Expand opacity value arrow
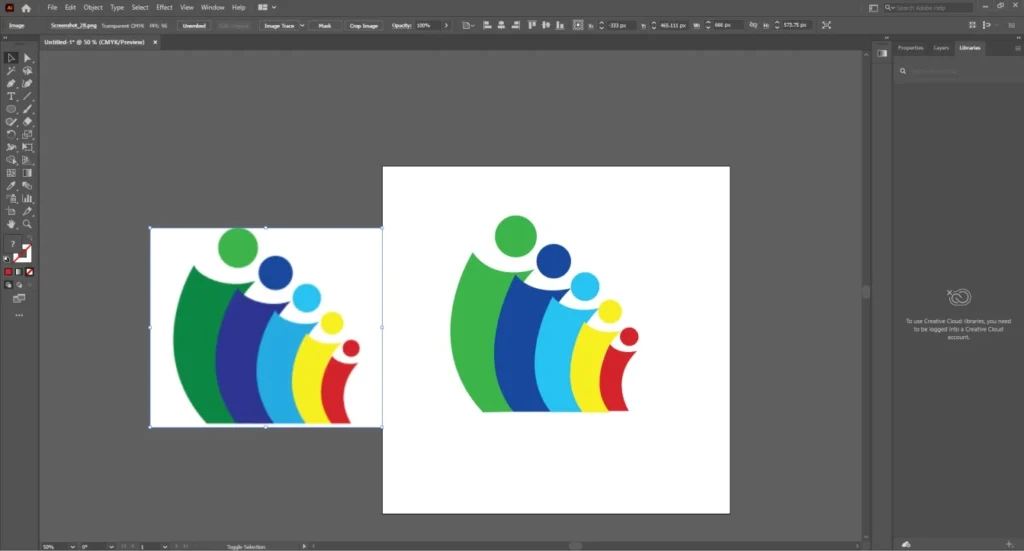Viewport: 1024px width, 551px height. [x=446, y=25]
